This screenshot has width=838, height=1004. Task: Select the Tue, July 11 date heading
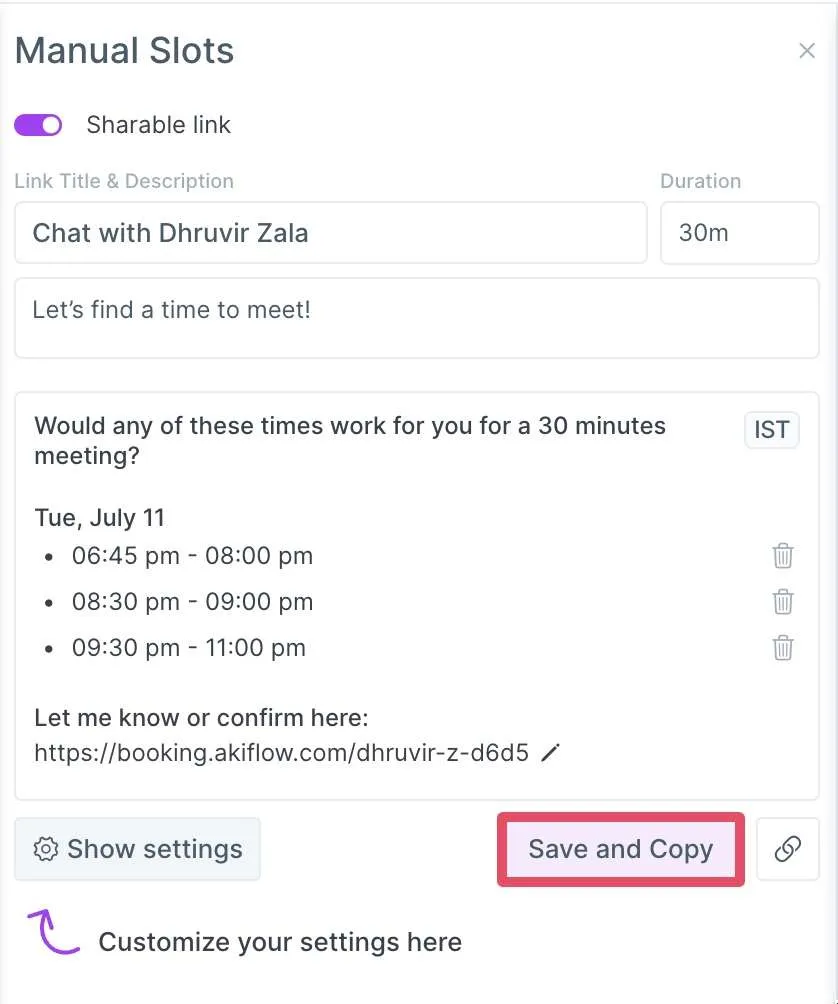(x=100, y=517)
